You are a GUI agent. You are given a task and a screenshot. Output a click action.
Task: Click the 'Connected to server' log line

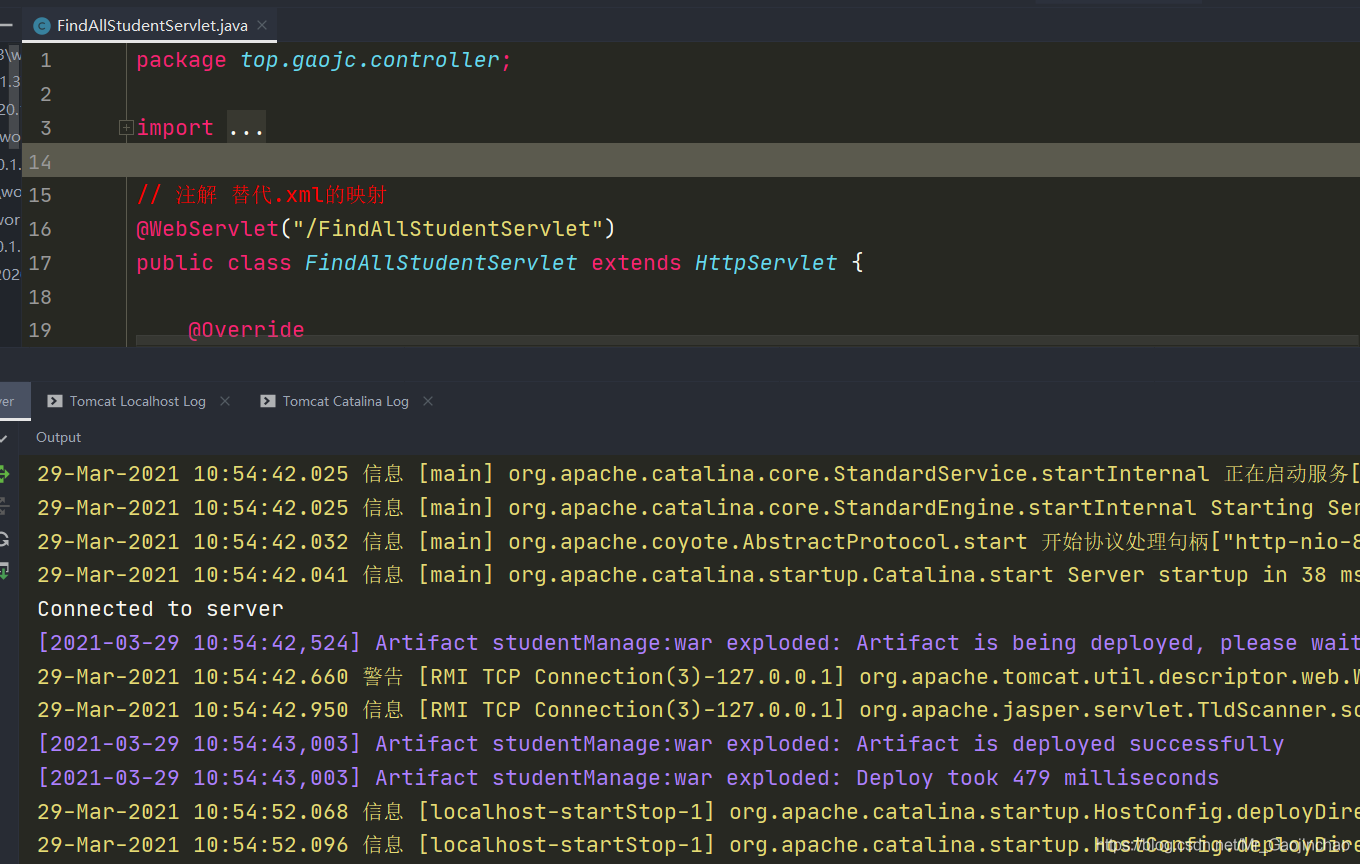coord(160,609)
